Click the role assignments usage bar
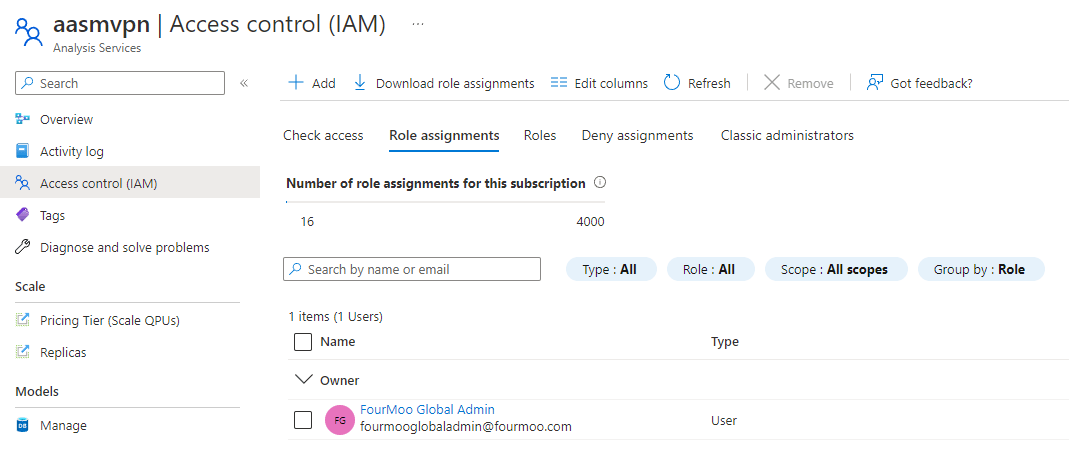The image size is (1069, 455). [445, 202]
